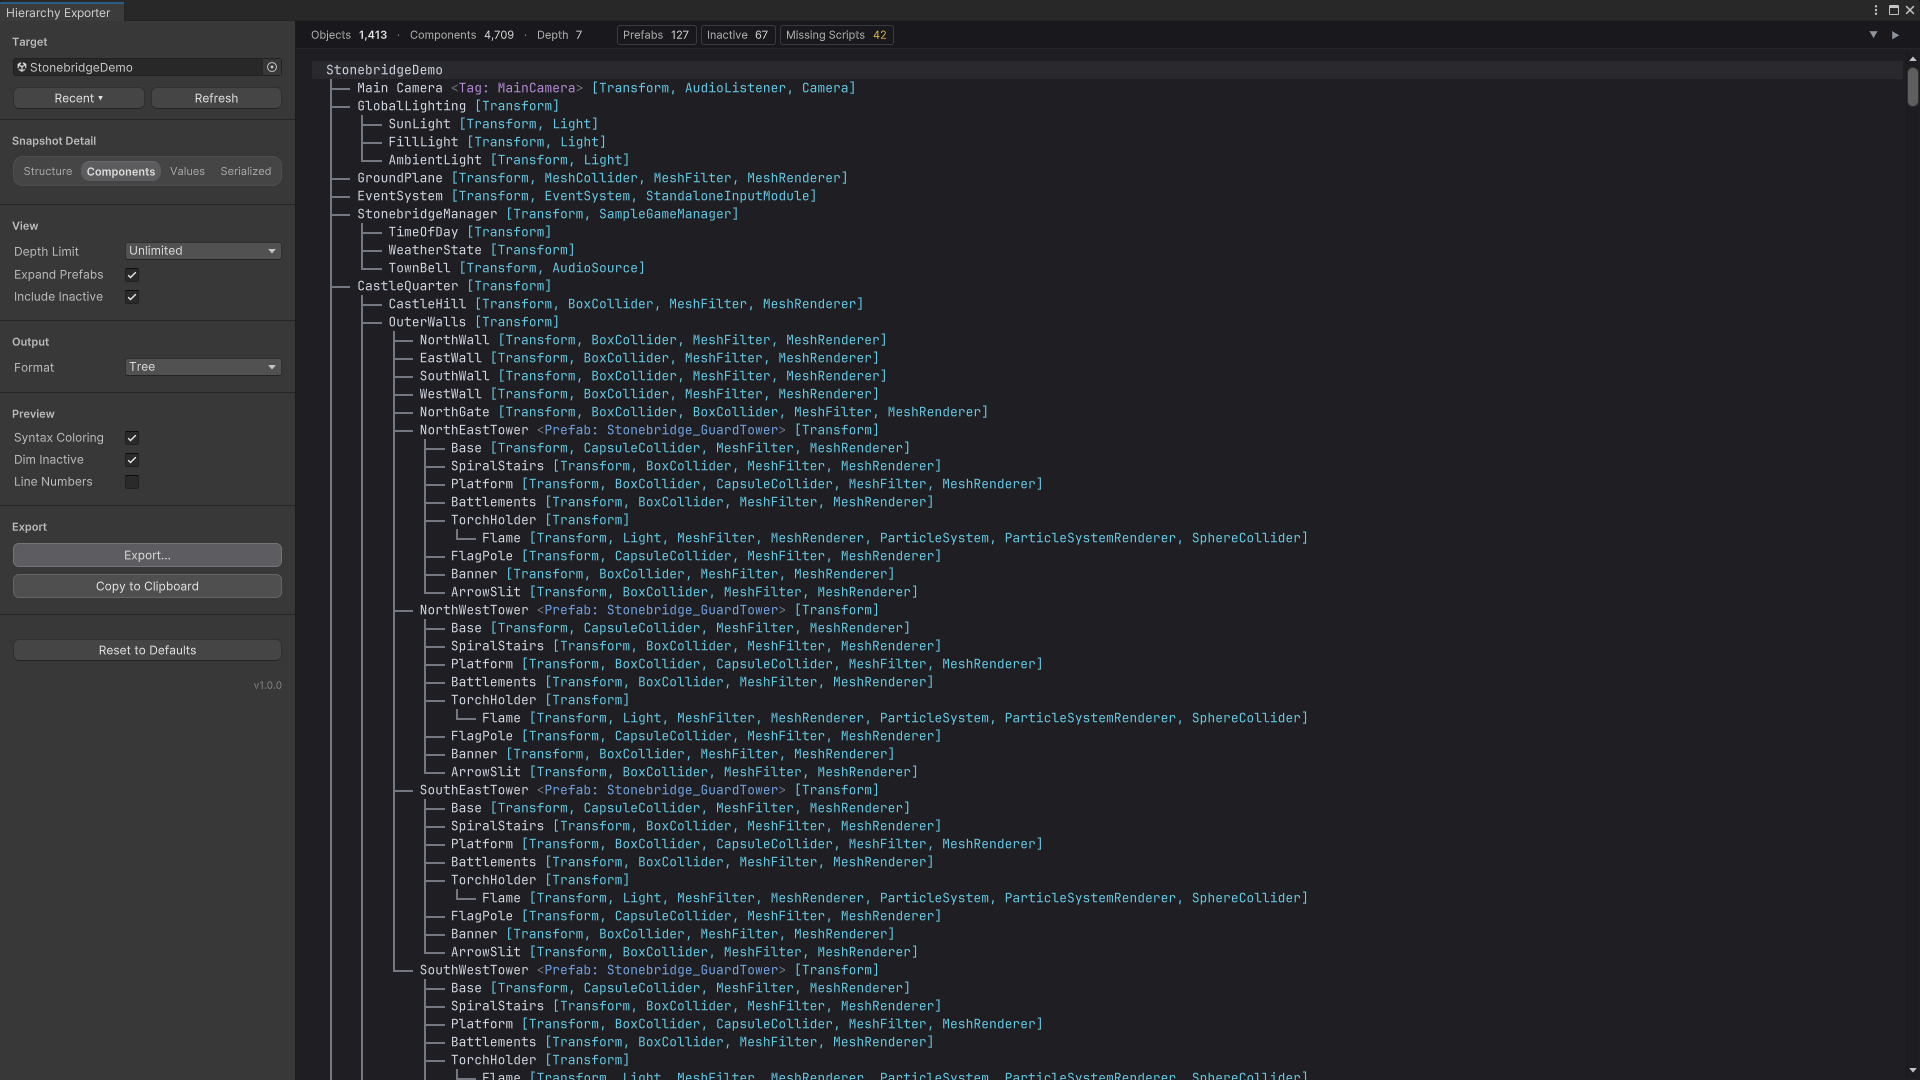This screenshot has width=1920, height=1080.
Task: Maximize the Hierarchy Exporter window
Action: click(x=1893, y=10)
